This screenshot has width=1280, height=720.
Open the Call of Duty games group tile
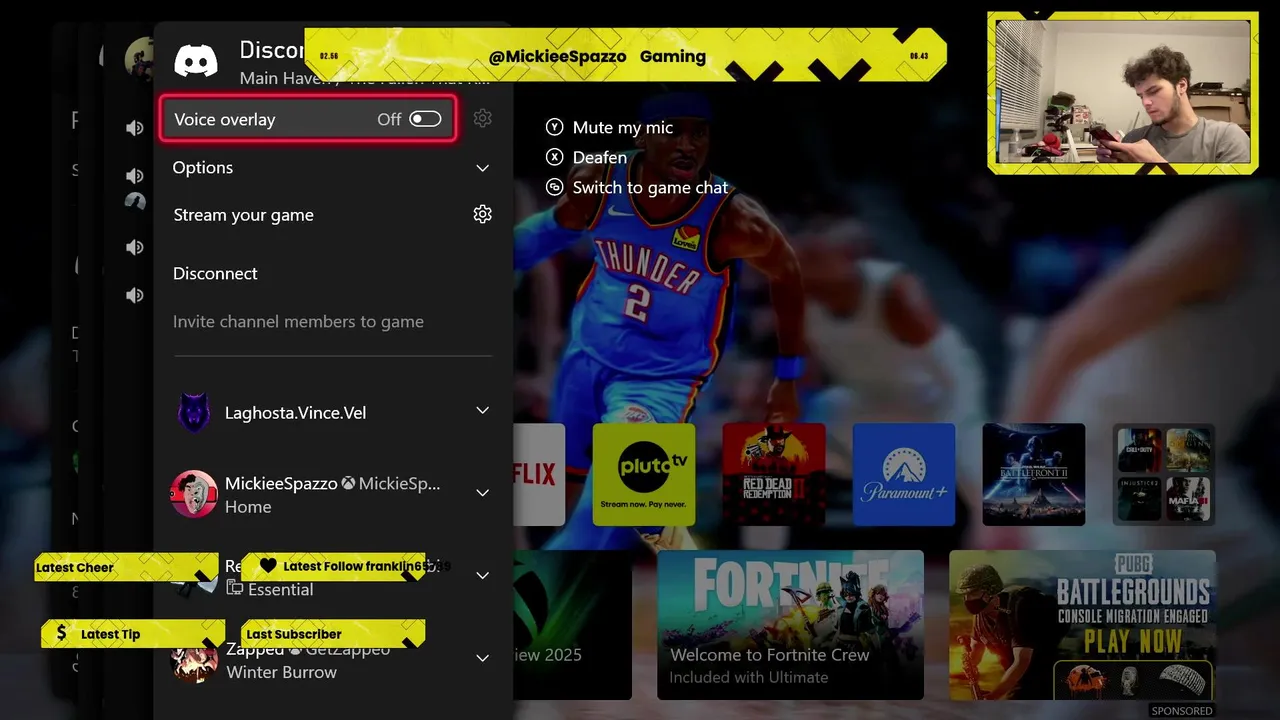(1164, 474)
